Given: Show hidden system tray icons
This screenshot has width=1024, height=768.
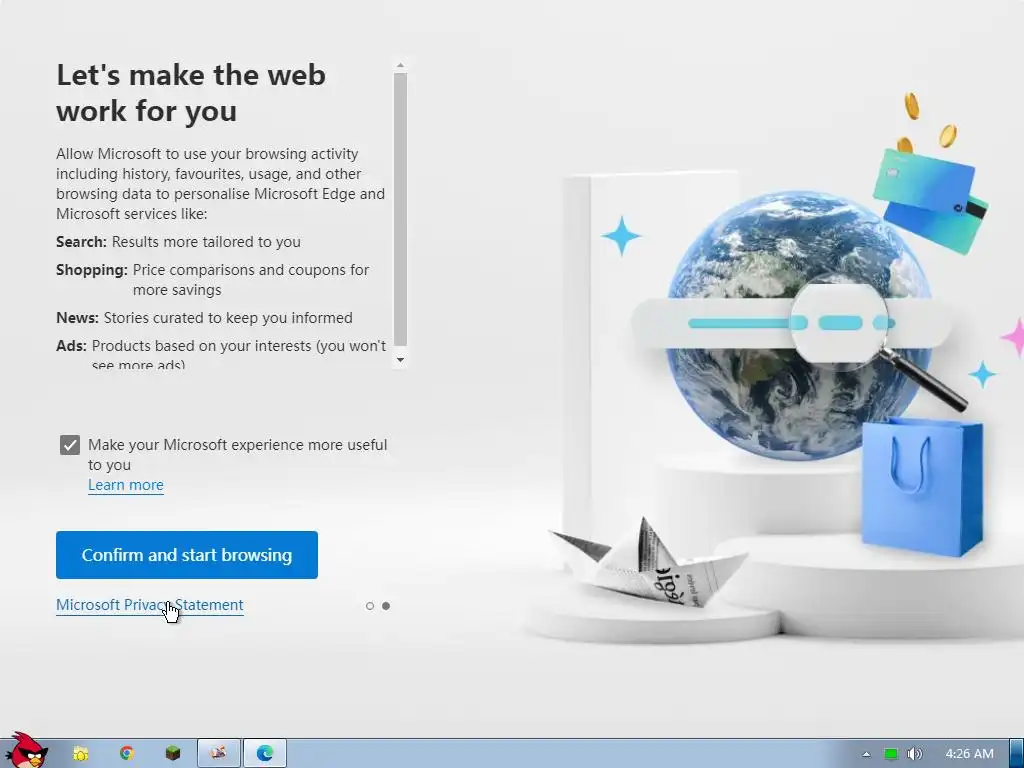Looking at the screenshot, I should click(867, 754).
